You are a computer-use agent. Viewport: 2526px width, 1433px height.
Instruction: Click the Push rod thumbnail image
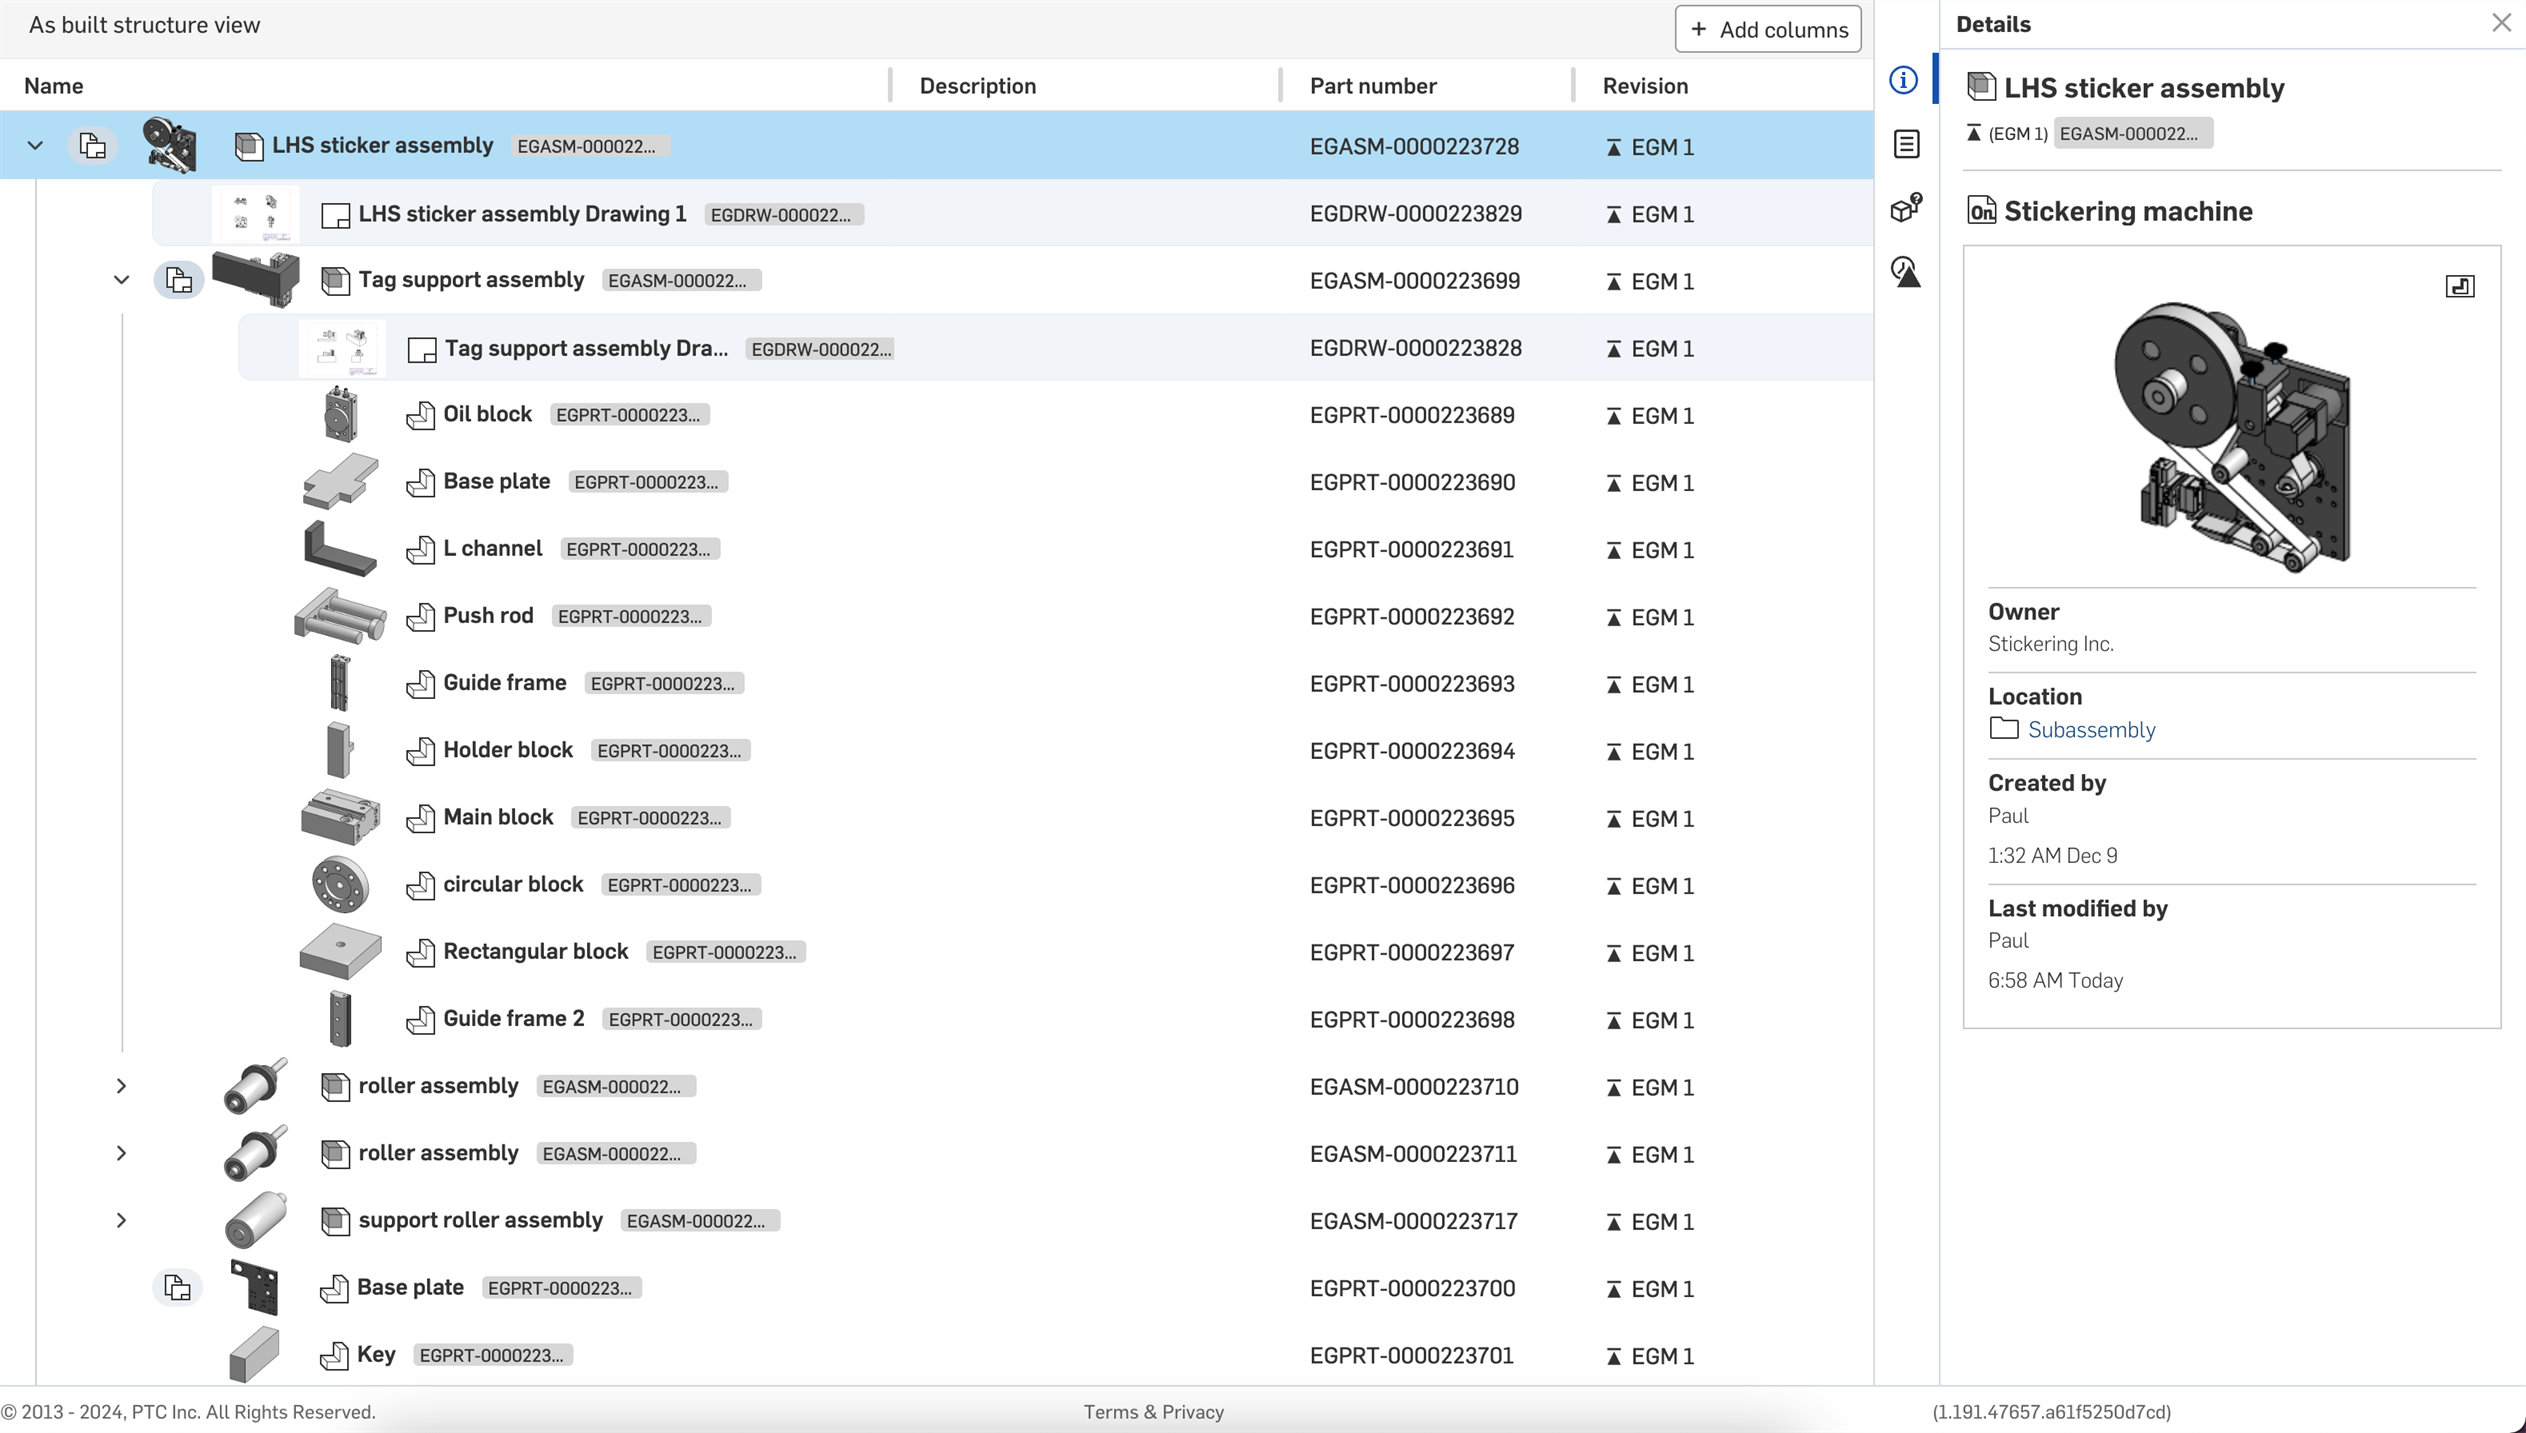340,616
